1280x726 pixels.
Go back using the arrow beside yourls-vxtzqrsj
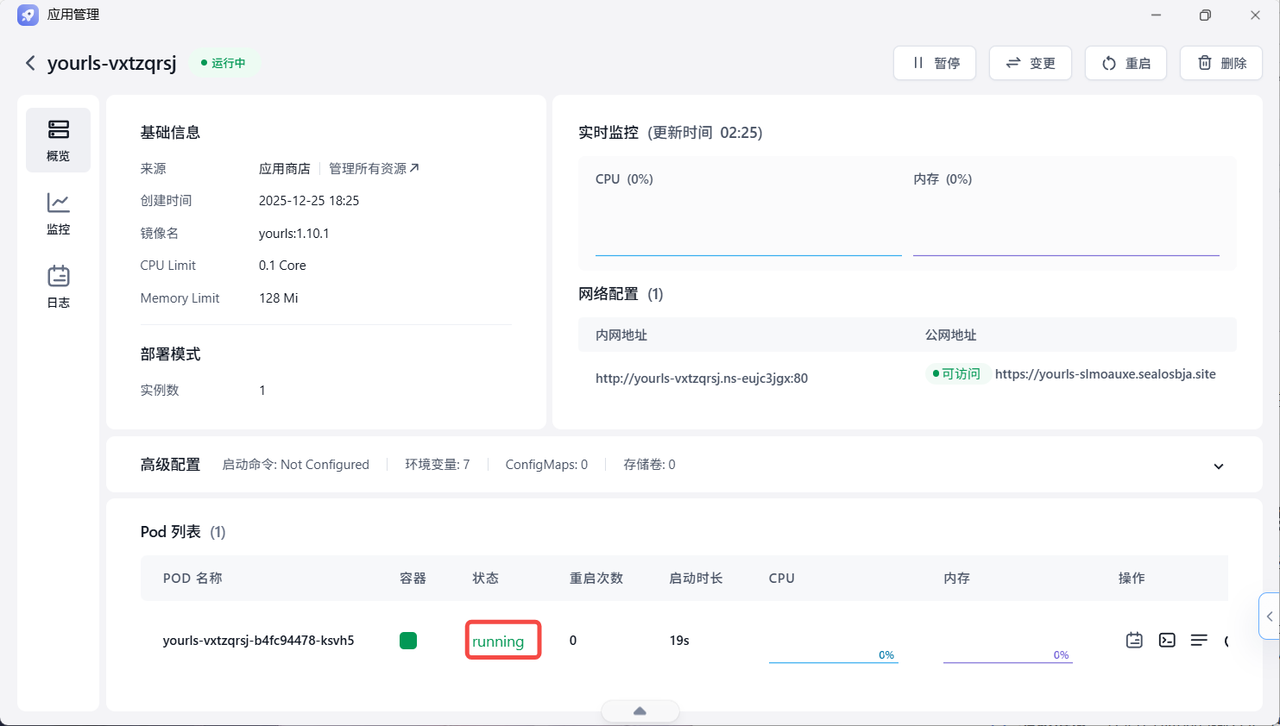(x=30, y=63)
